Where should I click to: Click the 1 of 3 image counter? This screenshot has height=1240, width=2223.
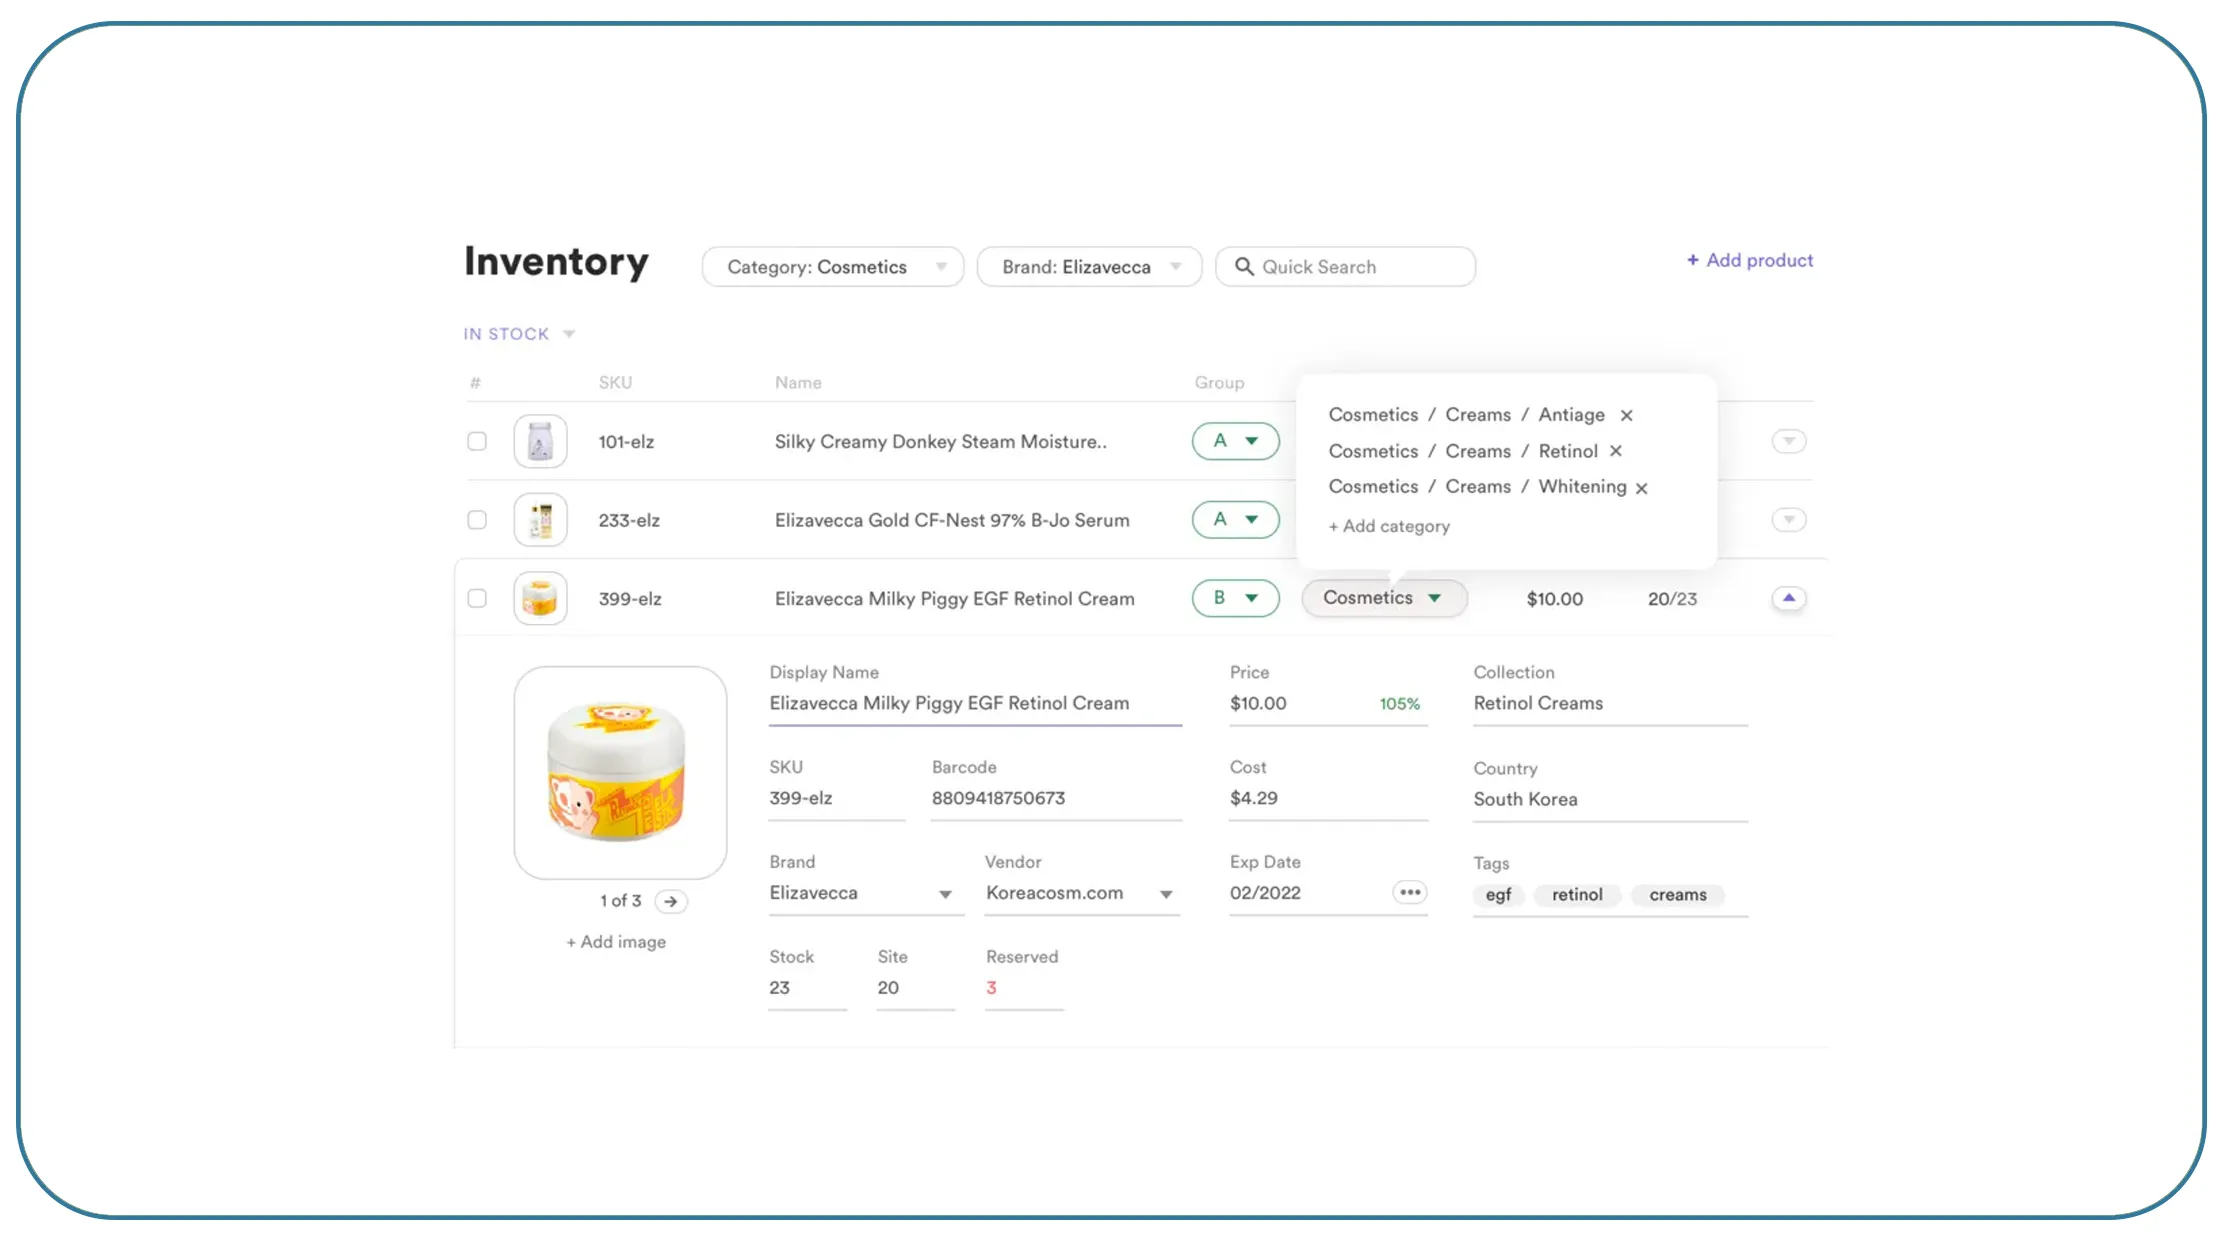point(620,901)
